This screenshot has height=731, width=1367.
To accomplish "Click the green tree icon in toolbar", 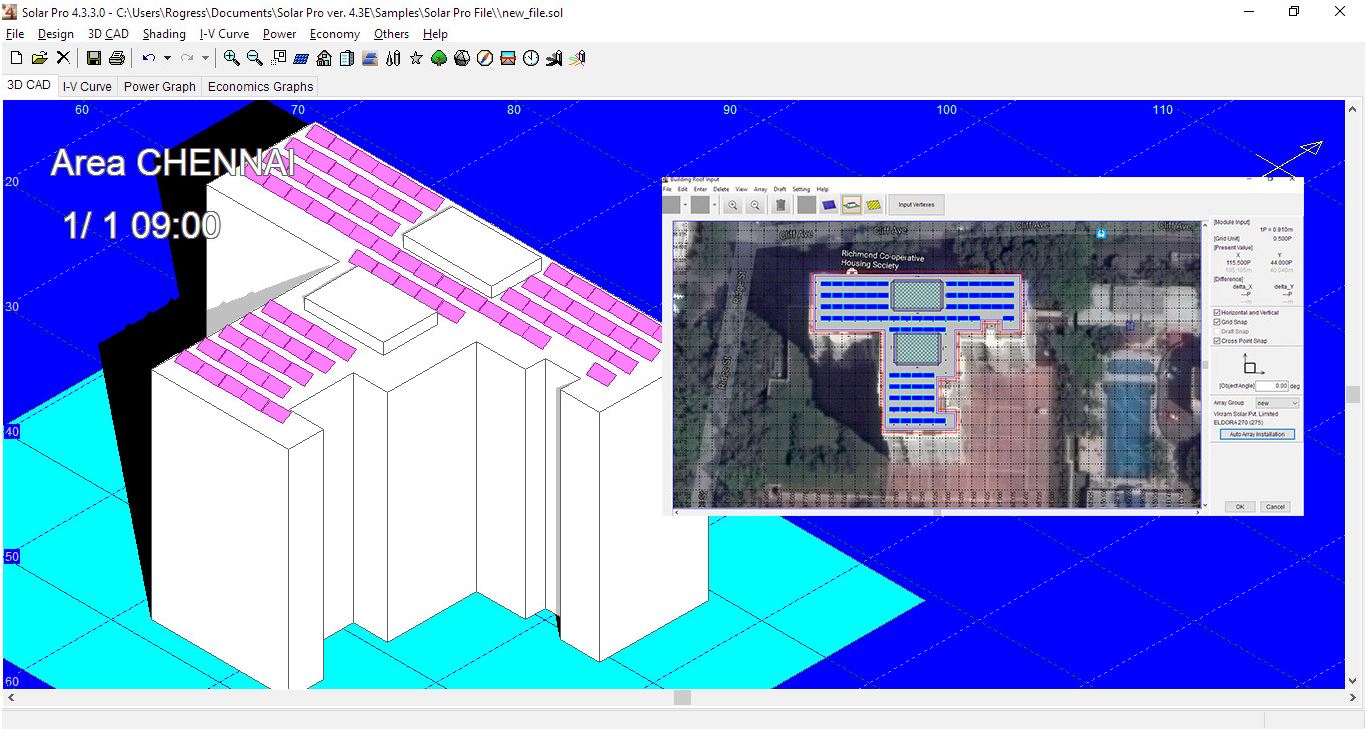I will coord(439,58).
